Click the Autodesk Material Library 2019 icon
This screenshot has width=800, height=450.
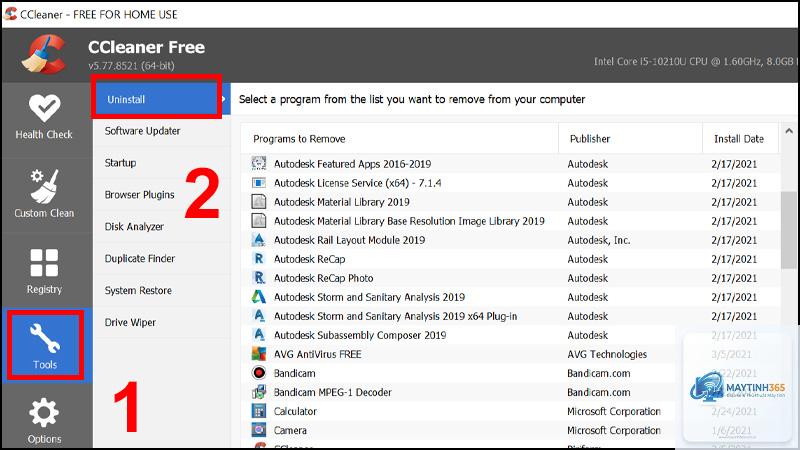click(x=259, y=202)
